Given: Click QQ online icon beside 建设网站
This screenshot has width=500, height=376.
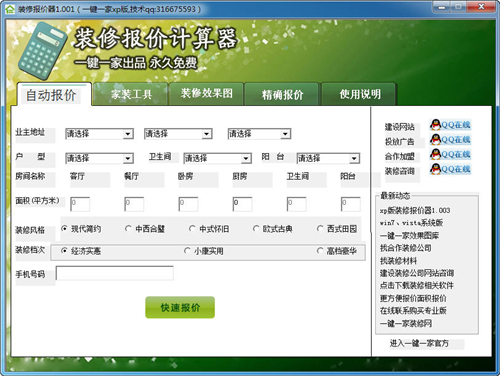Looking at the screenshot, I should click(450, 125).
